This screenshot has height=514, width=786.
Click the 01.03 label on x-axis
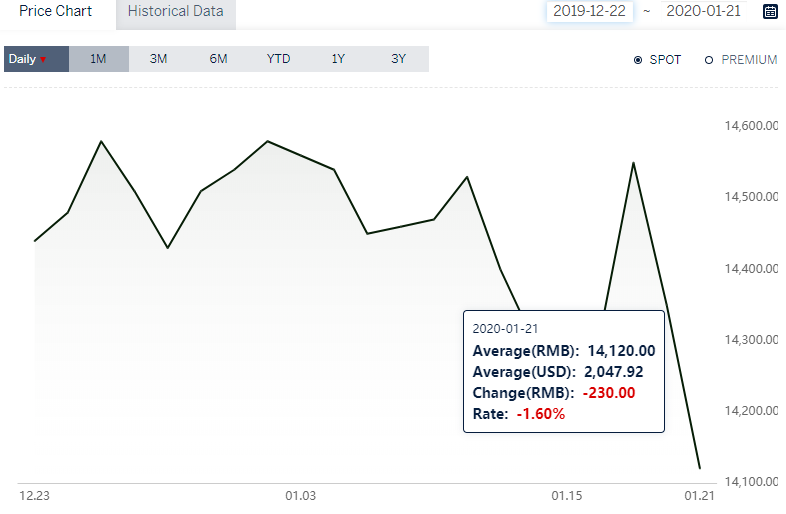point(301,496)
